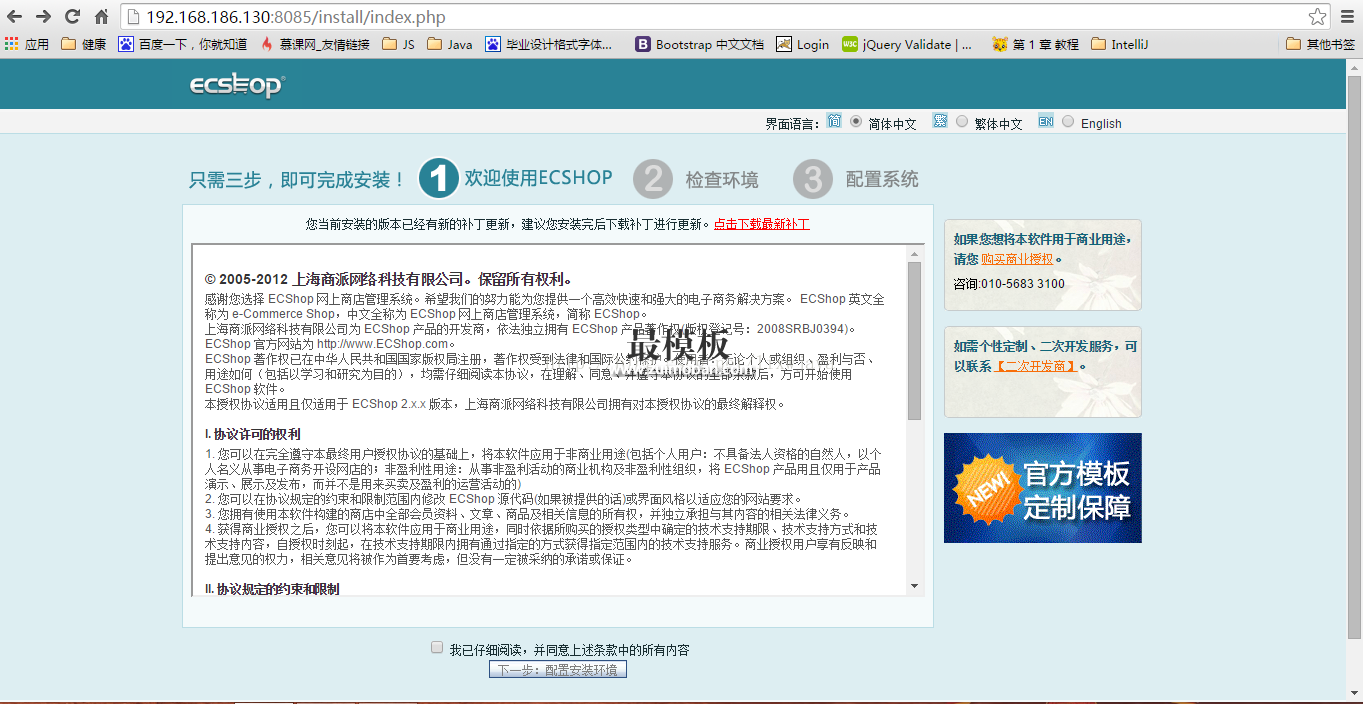Open the 购买商业授权 link
This screenshot has height=704, width=1363.
click(x=1017, y=259)
